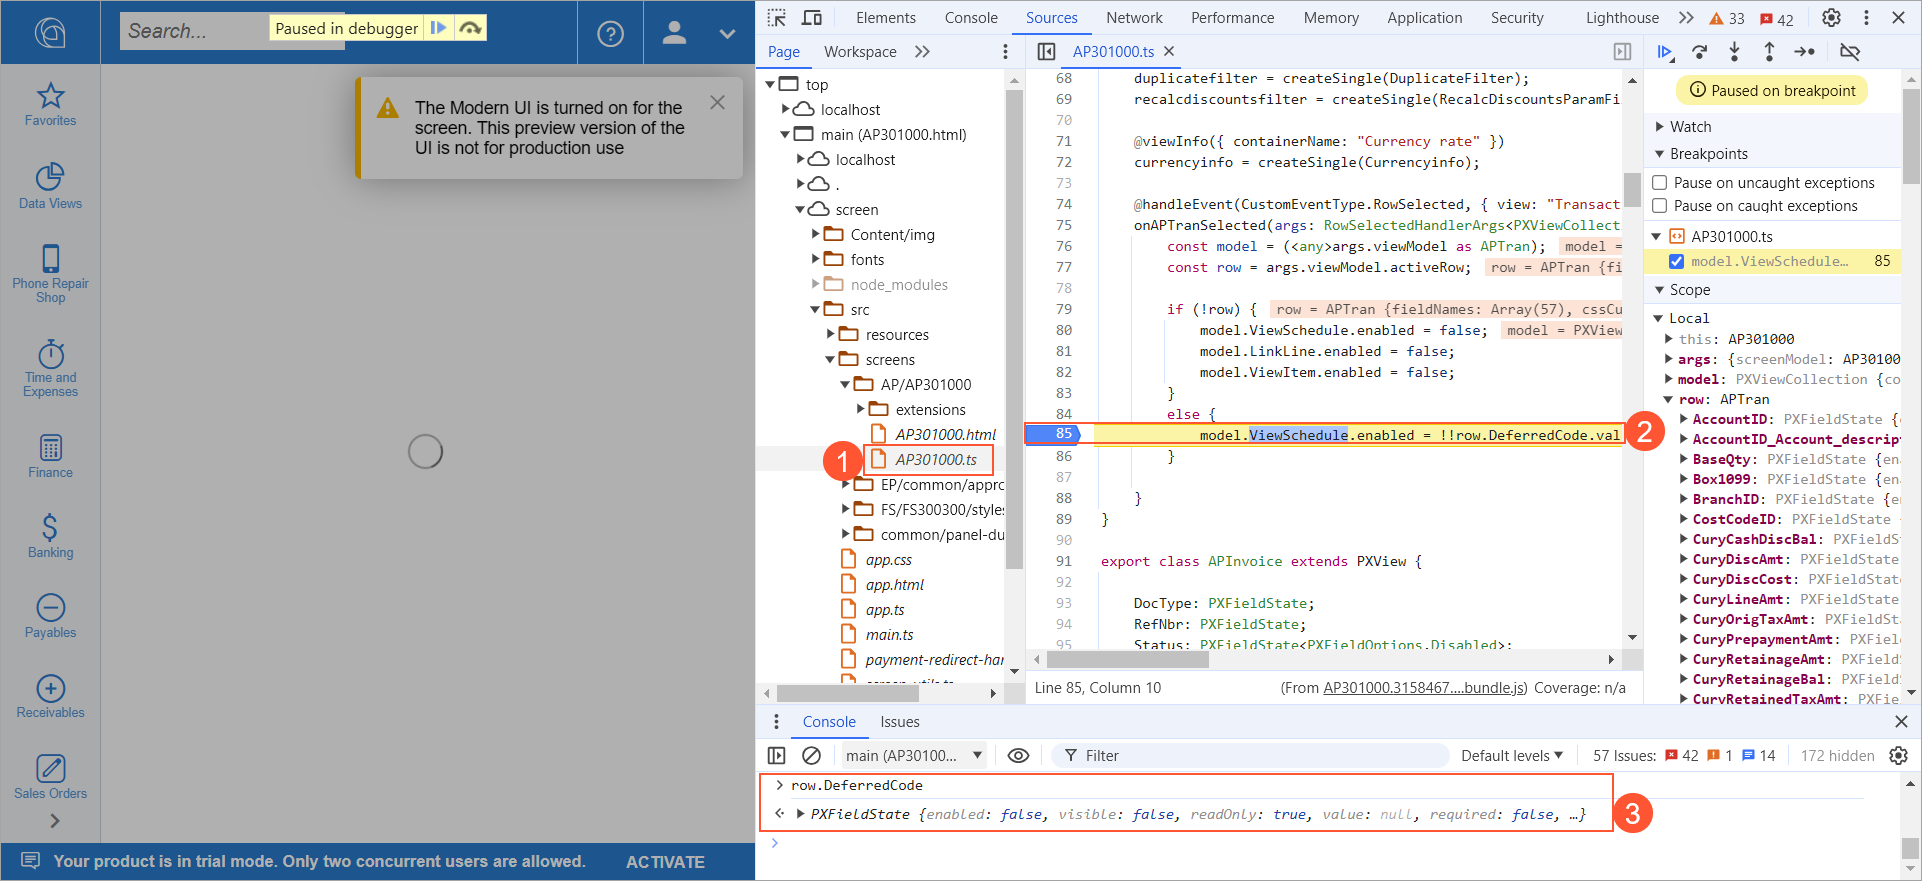Click the Step into function icon
Image resolution: width=1922 pixels, height=881 pixels.
click(1734, 52)
